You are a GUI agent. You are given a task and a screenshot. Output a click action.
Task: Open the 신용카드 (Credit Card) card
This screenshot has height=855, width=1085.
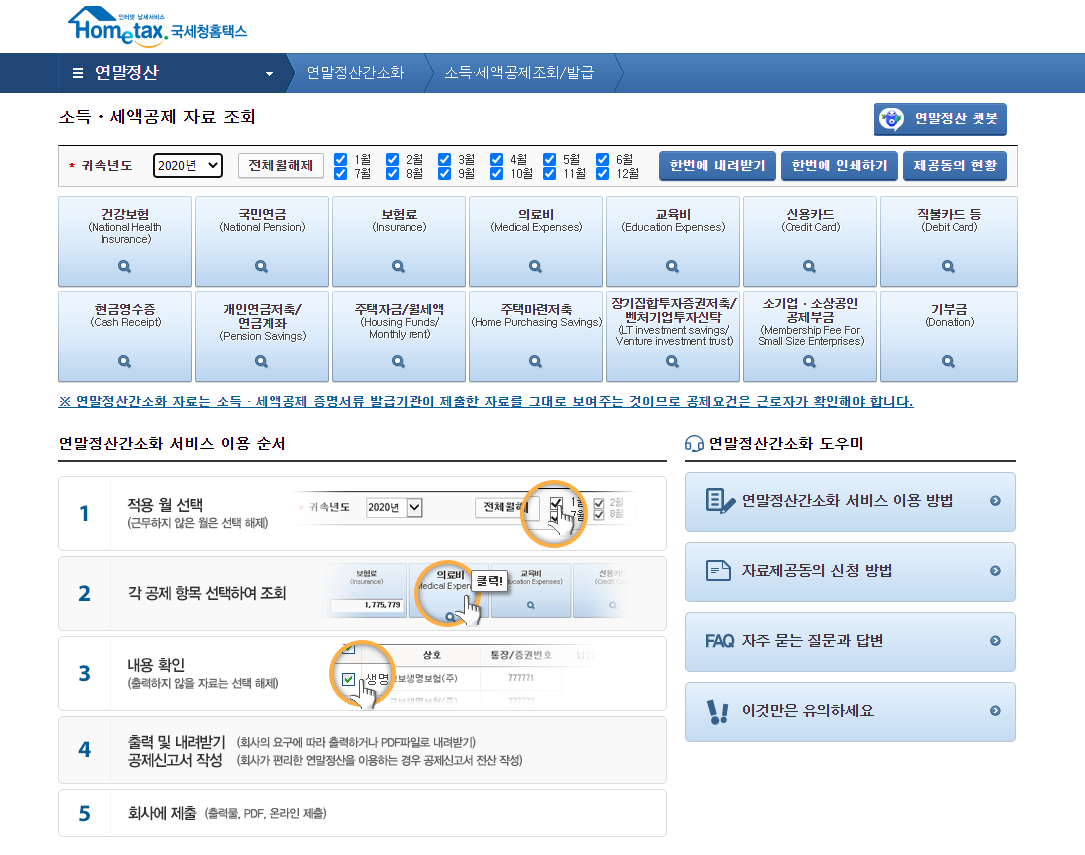point(810,241)
